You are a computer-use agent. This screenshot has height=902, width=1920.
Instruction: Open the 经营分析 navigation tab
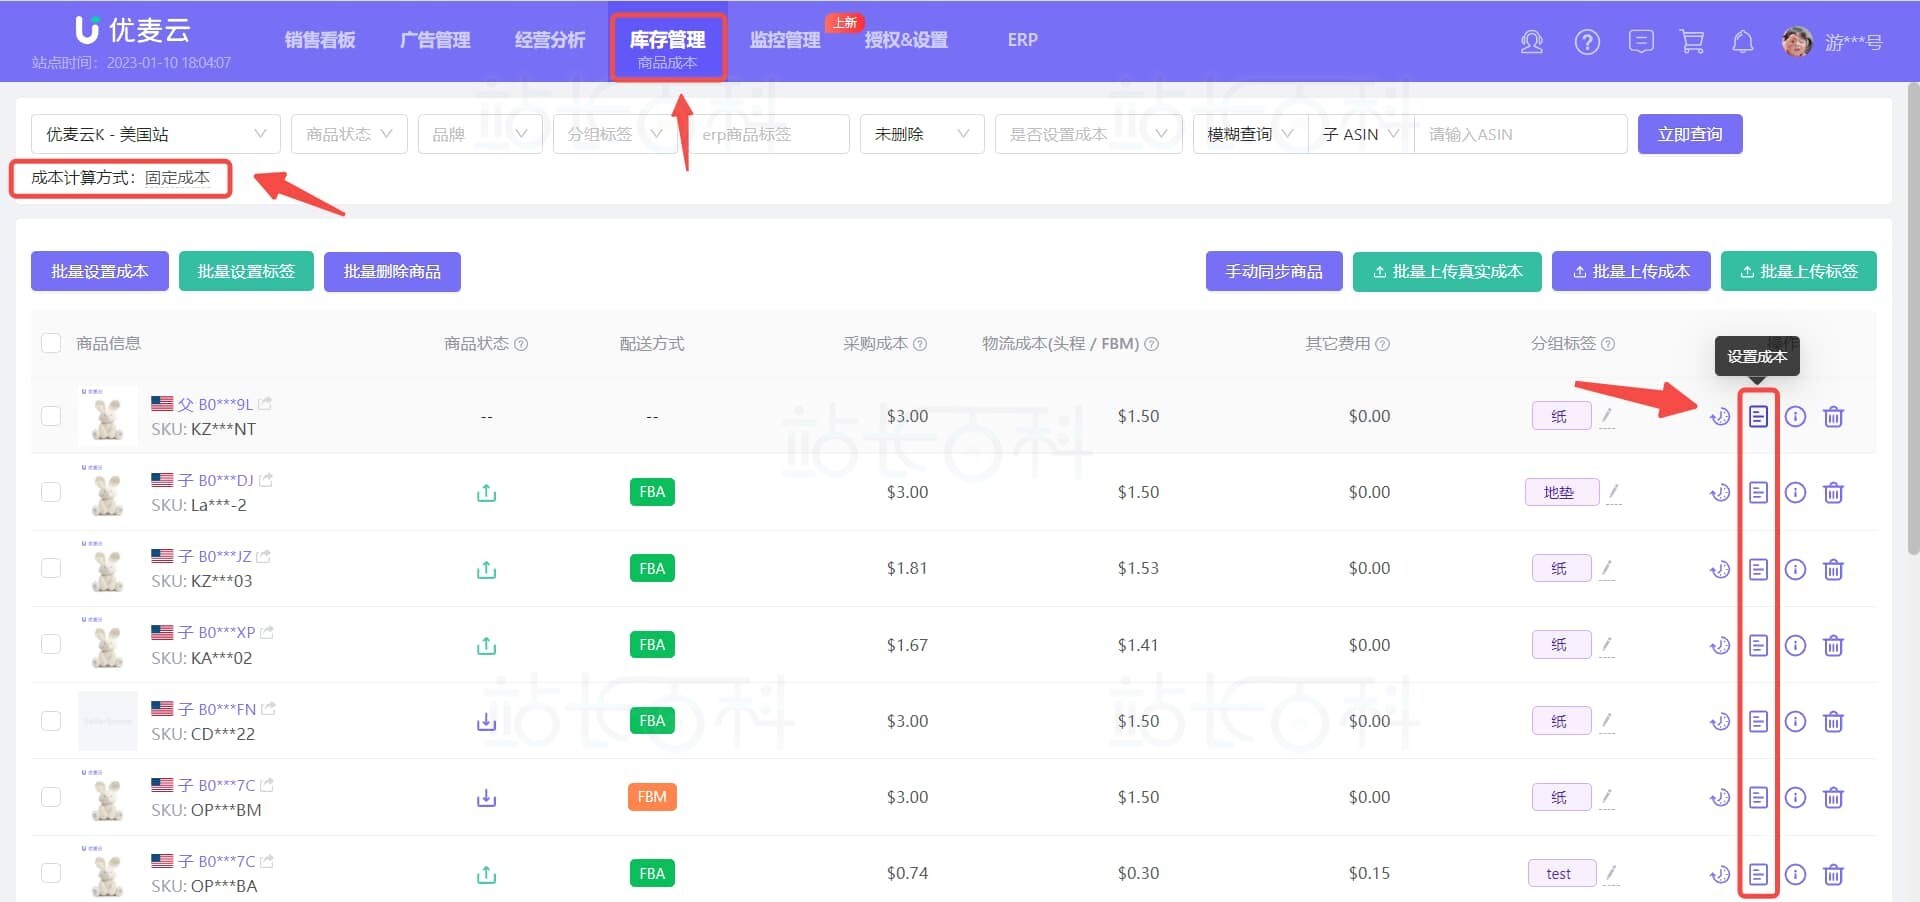[x=549, y=40]
